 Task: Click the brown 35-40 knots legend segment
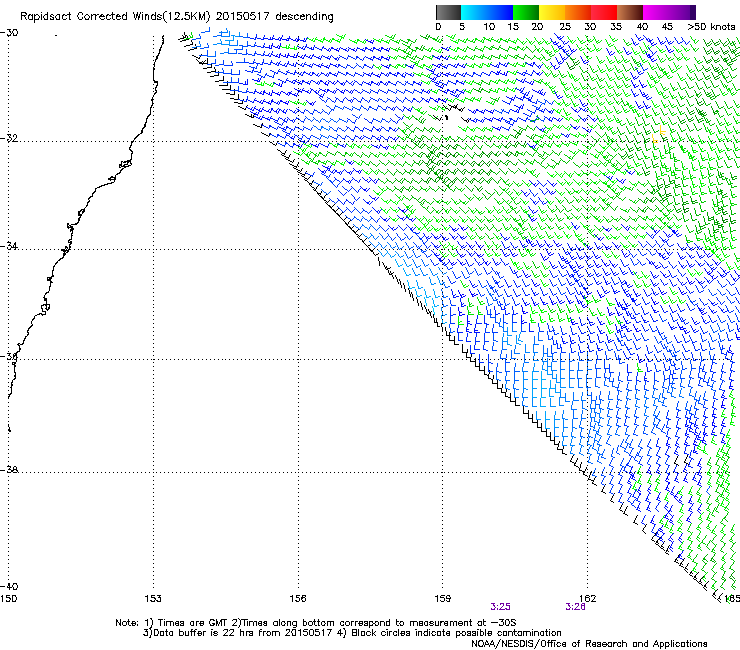click(x=630, y=13)
